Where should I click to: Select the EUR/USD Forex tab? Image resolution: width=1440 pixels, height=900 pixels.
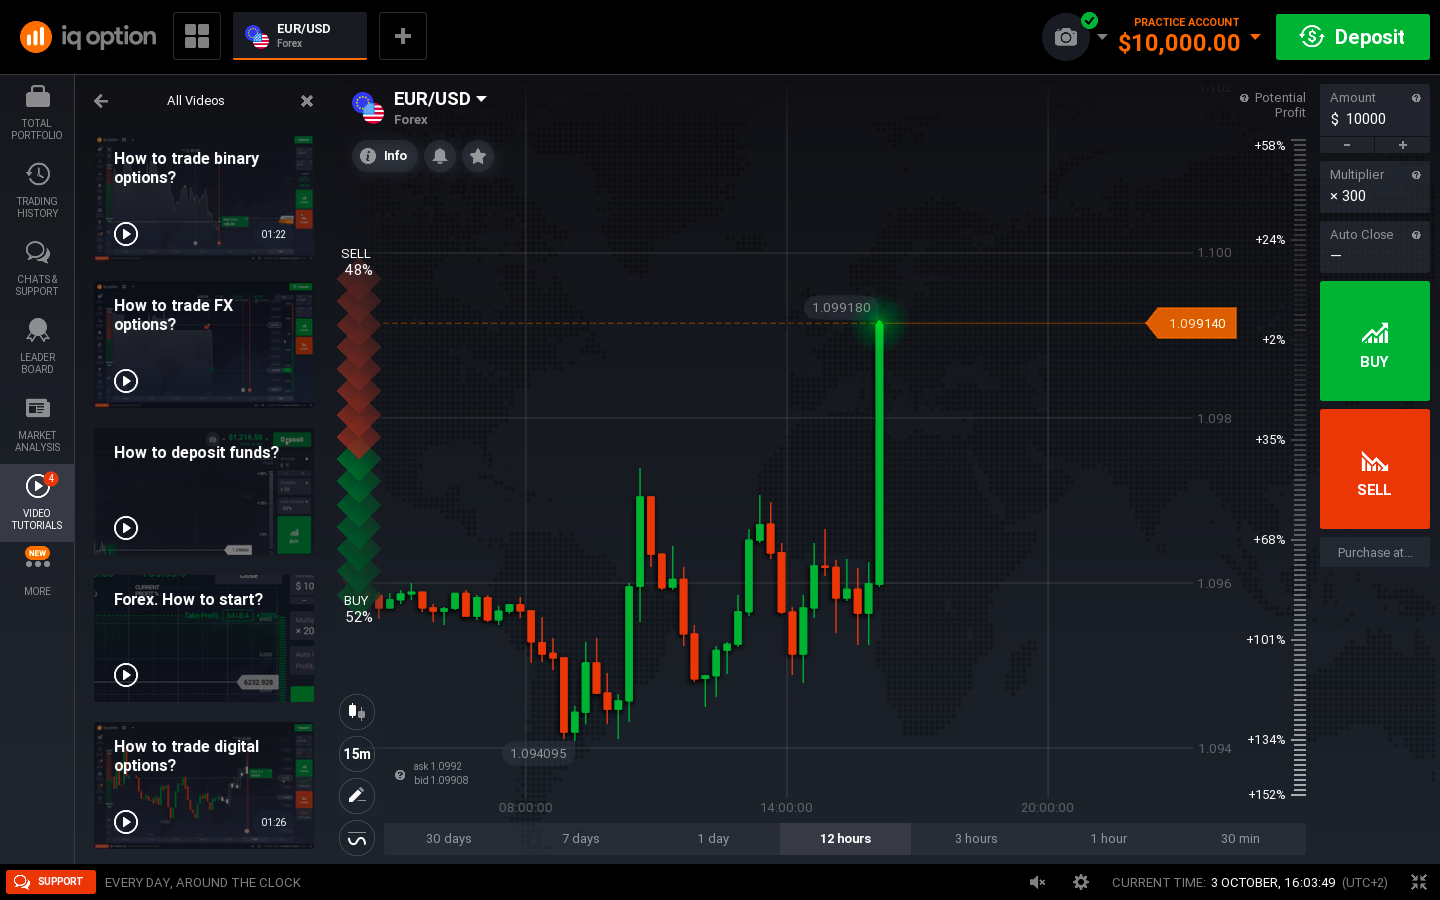coord(300,36)
